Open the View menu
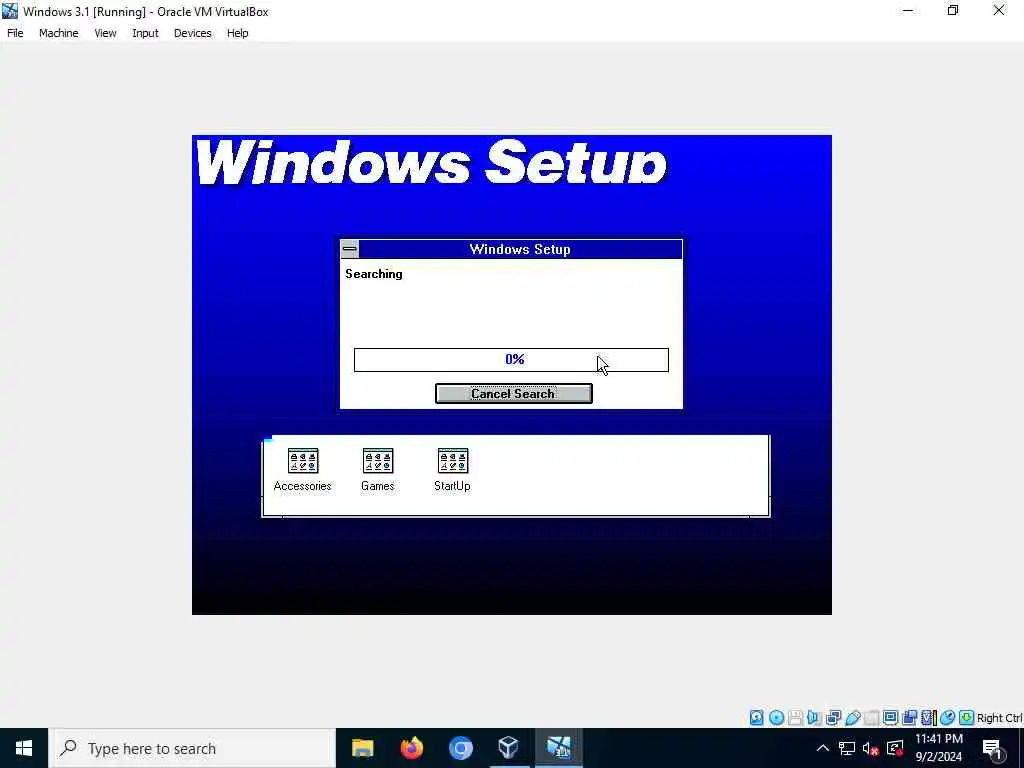This screenshot has width=1024, height=768. click(105, 33)
